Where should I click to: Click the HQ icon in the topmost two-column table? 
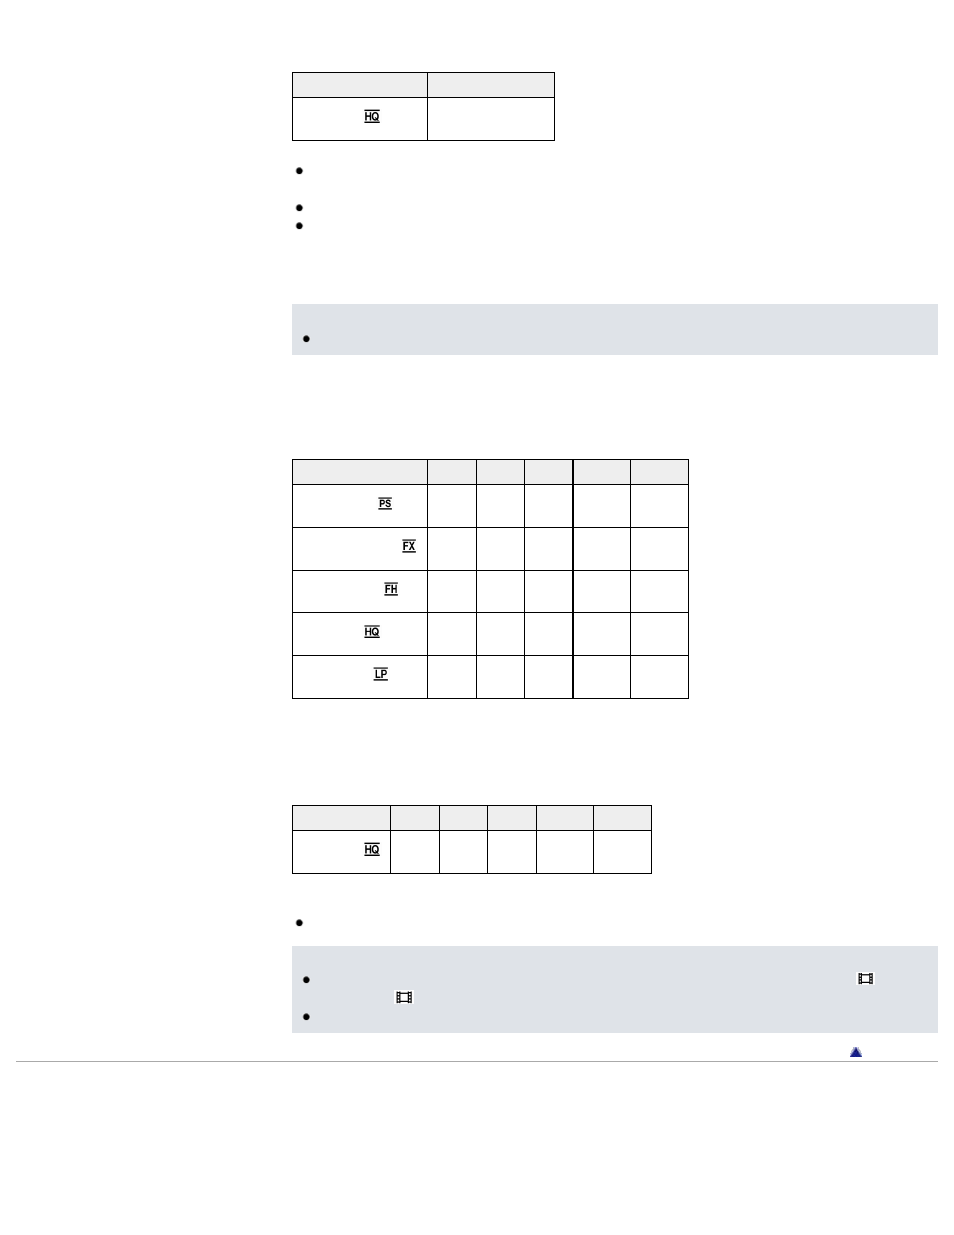point(372,117)
